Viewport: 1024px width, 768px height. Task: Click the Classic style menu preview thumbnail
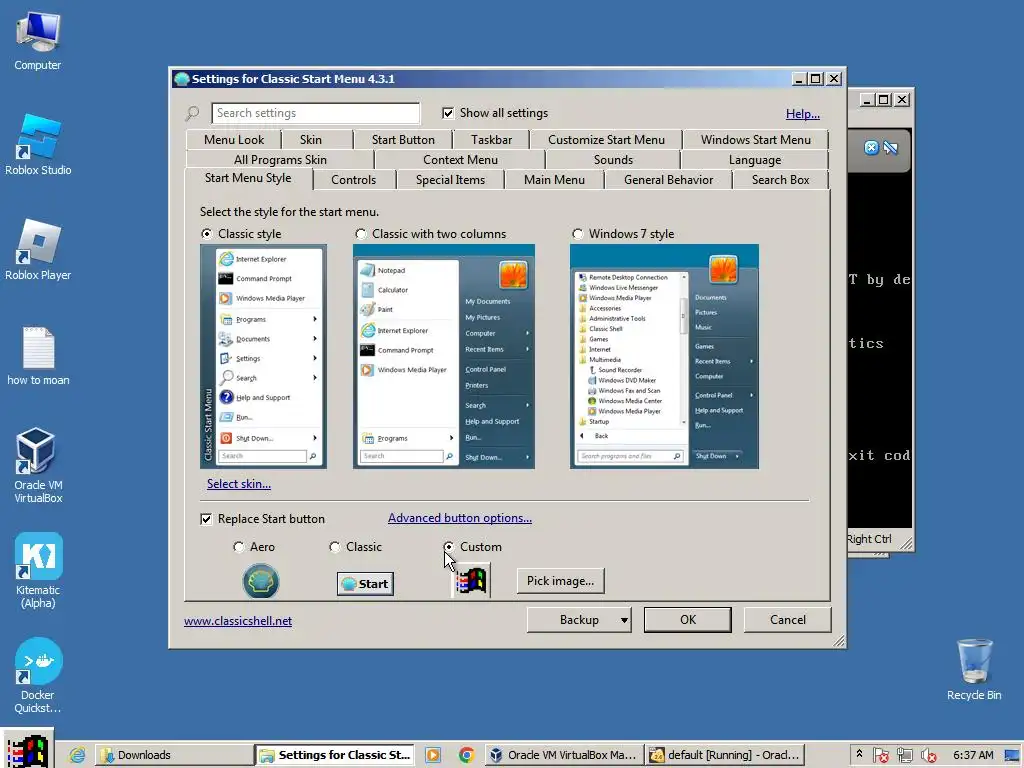click(x=263, y=357)
